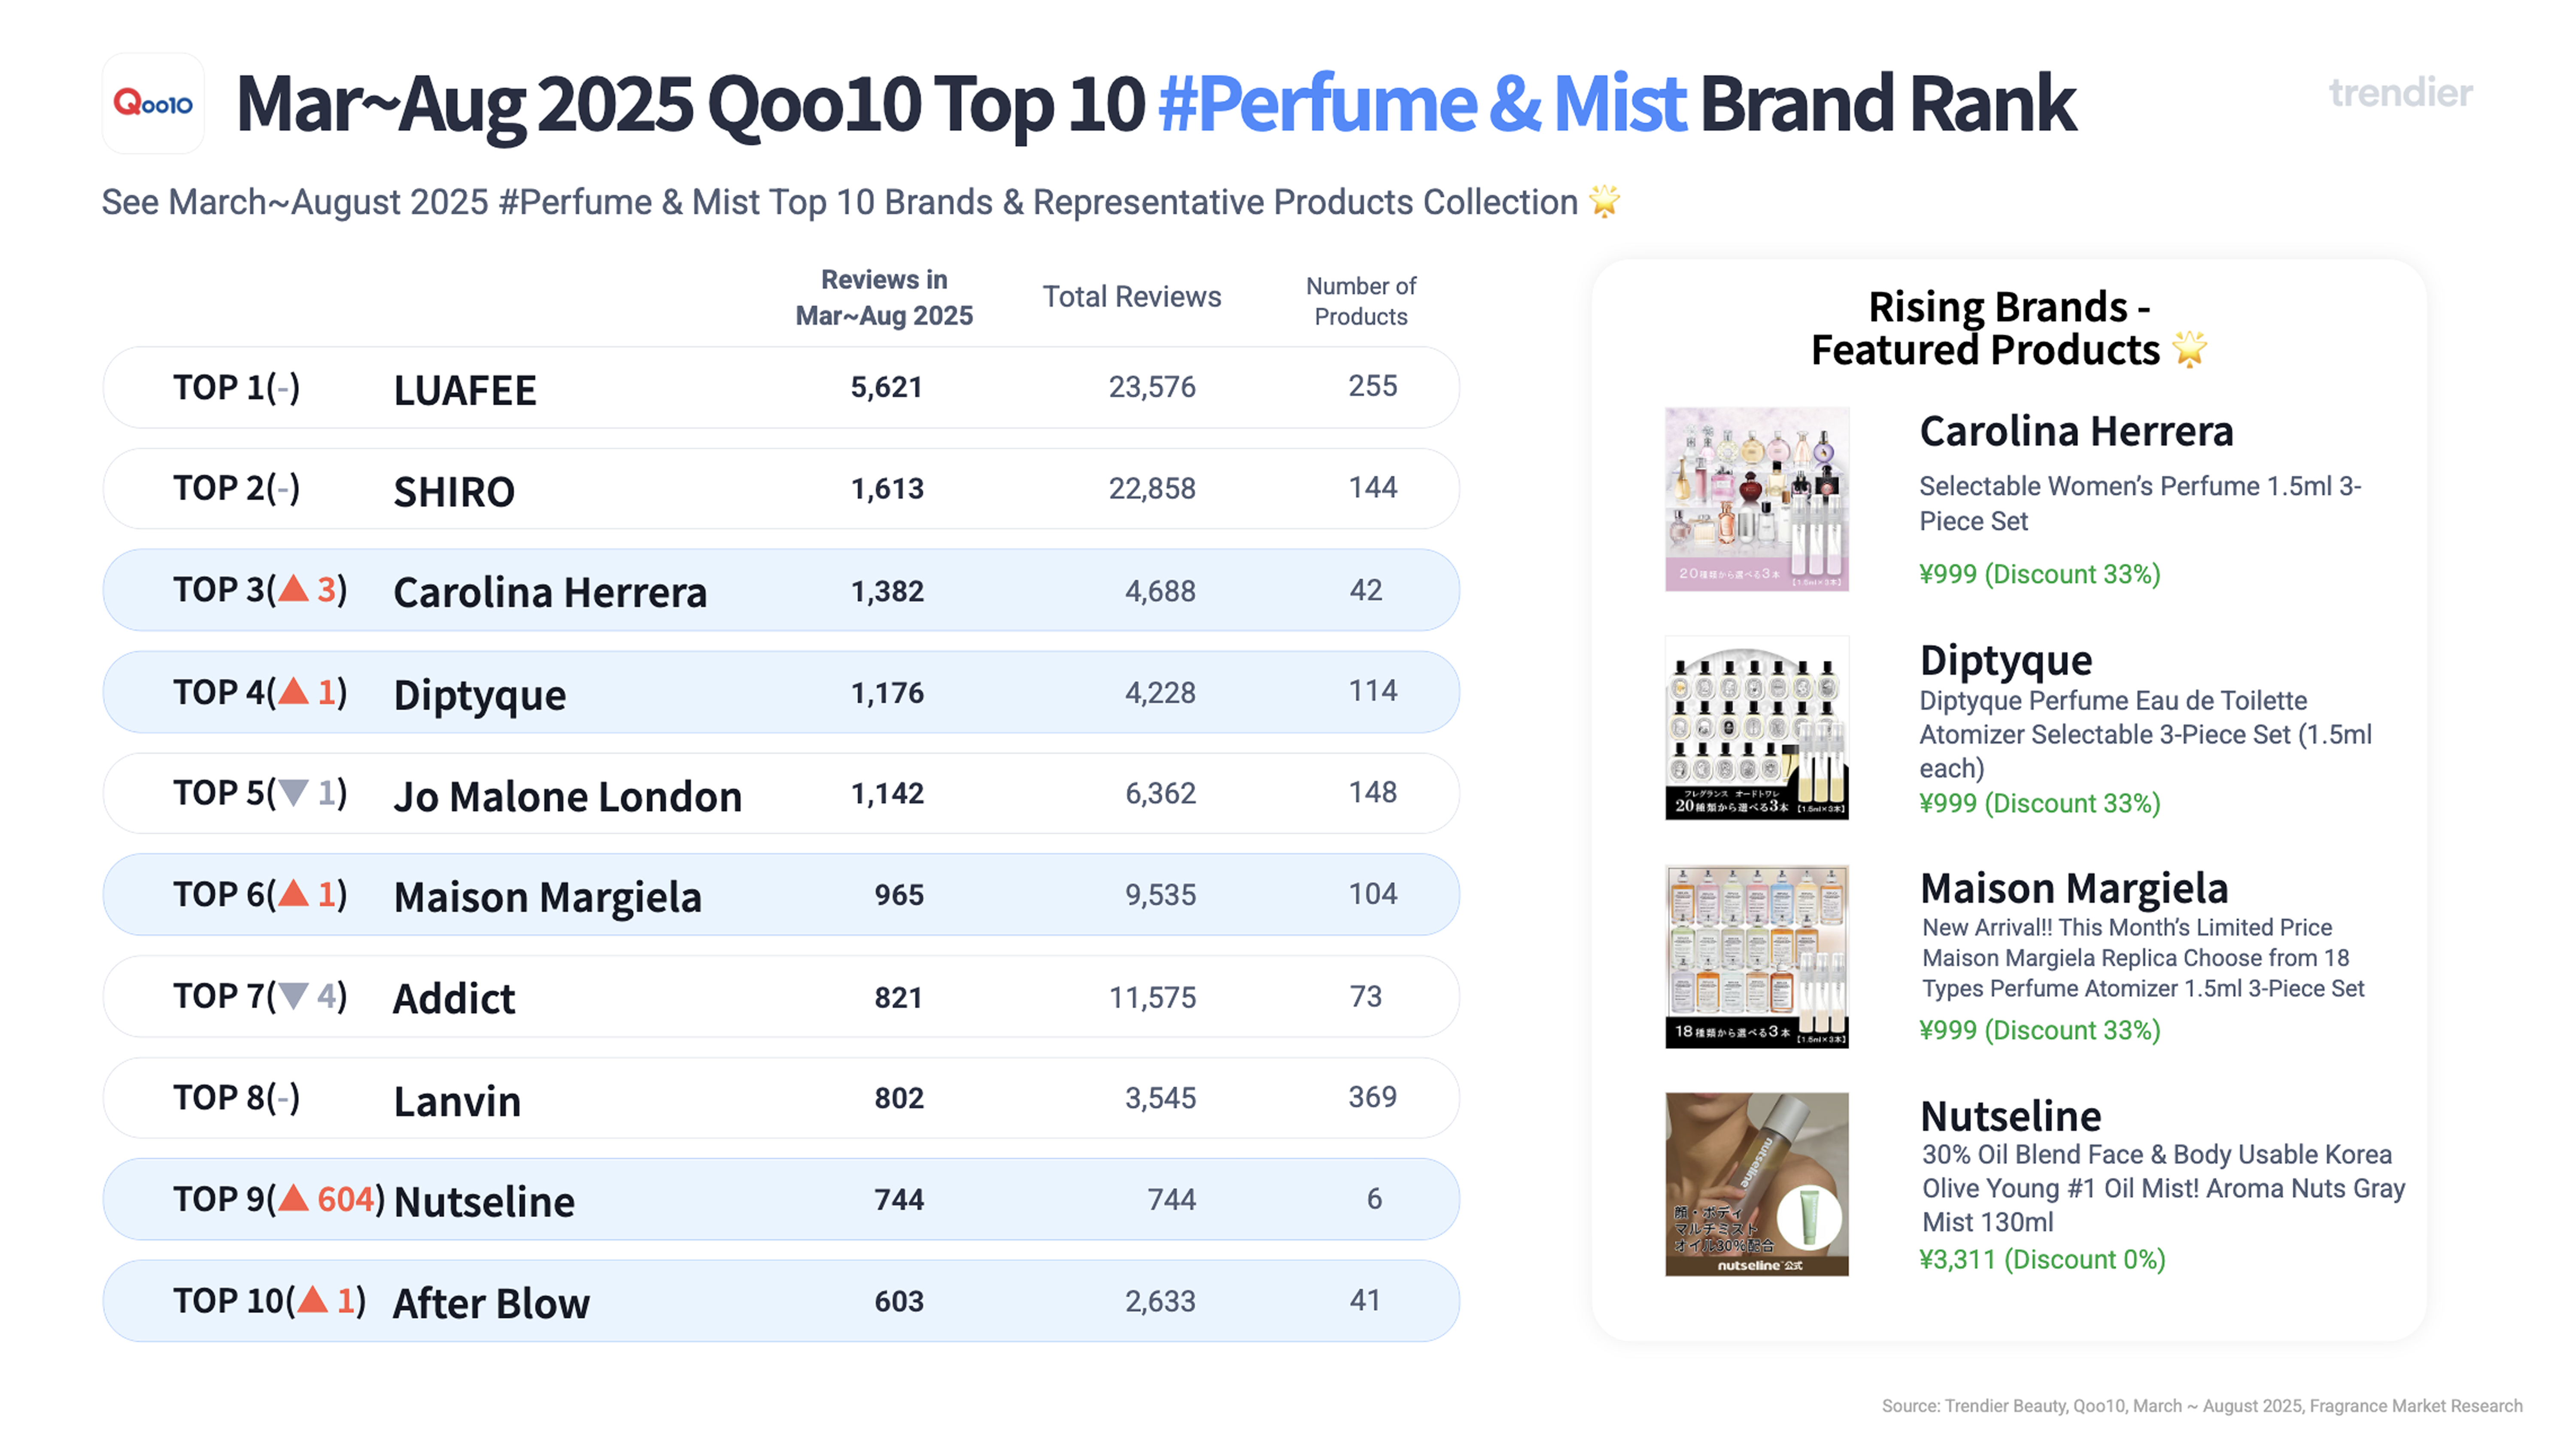This screenshot has width=2576, height=1447.
Task: Click the Reviews in Mar~Aug 2025 column header
Action: point(884,297)
